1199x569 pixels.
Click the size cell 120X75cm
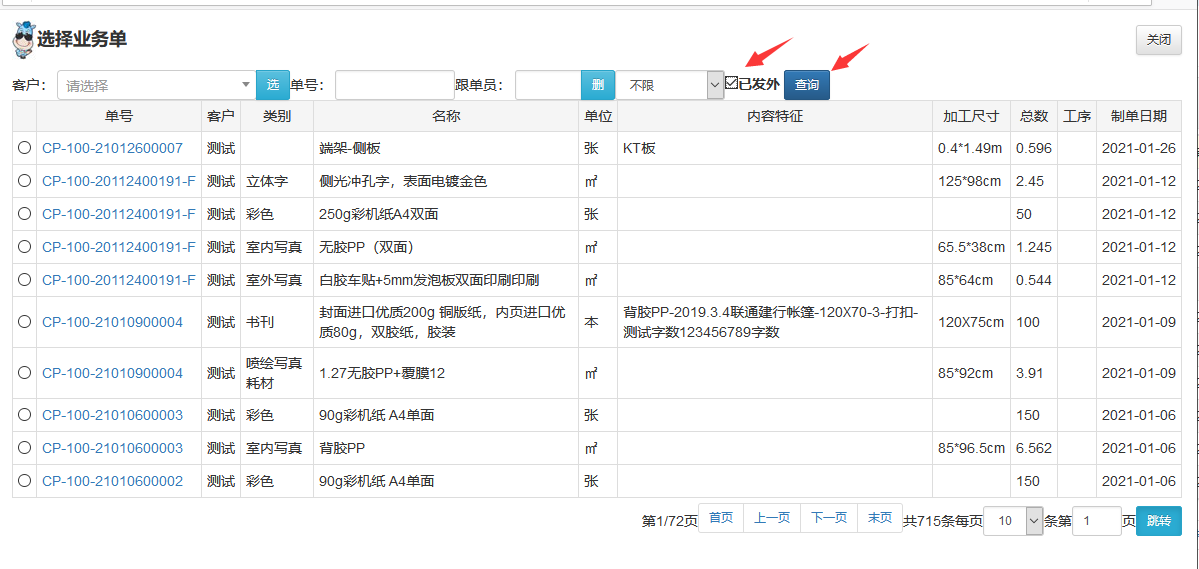tap(971, 322)
